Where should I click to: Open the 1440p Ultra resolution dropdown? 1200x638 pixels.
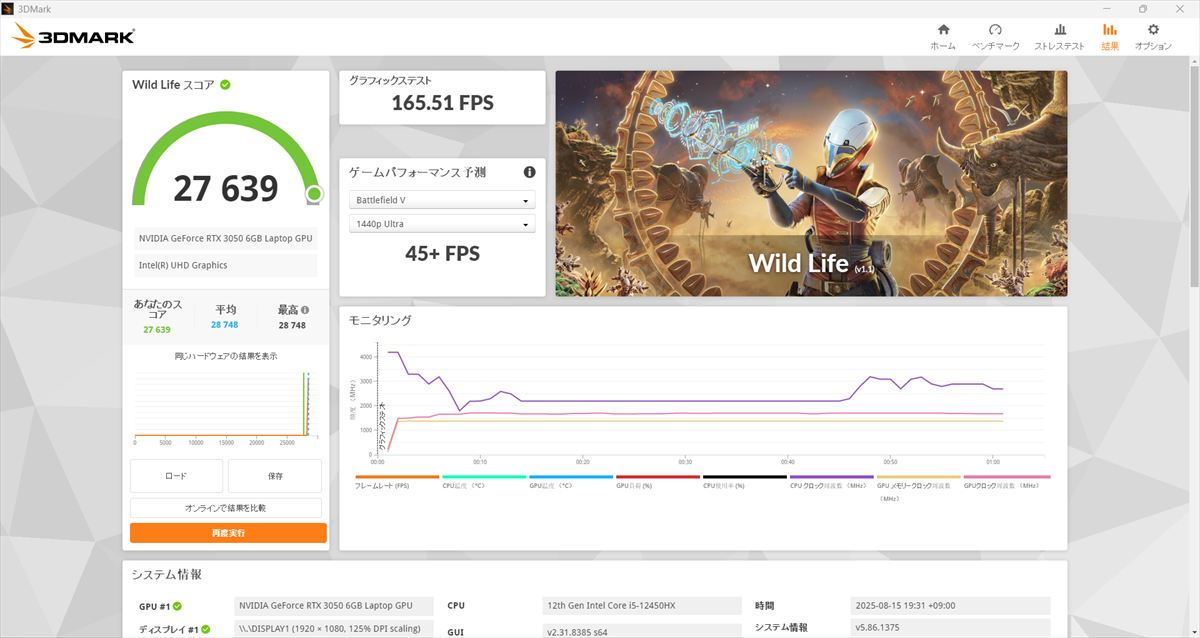point(441,224)
